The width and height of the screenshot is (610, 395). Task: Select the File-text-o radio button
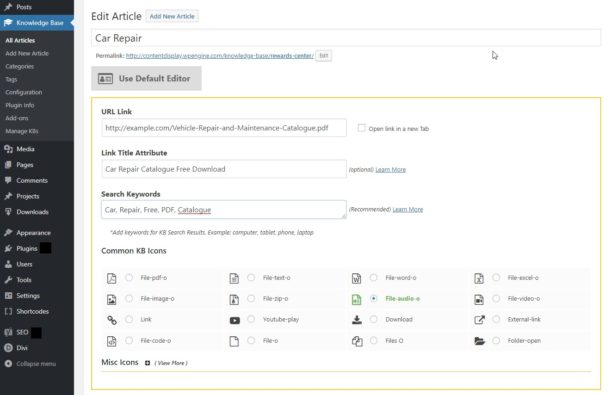[251, 277]
